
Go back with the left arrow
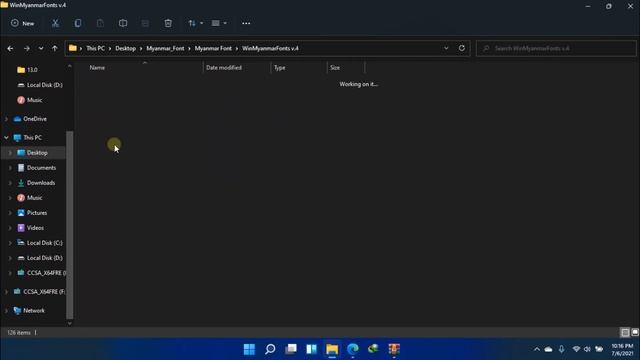tap(10, 49)
